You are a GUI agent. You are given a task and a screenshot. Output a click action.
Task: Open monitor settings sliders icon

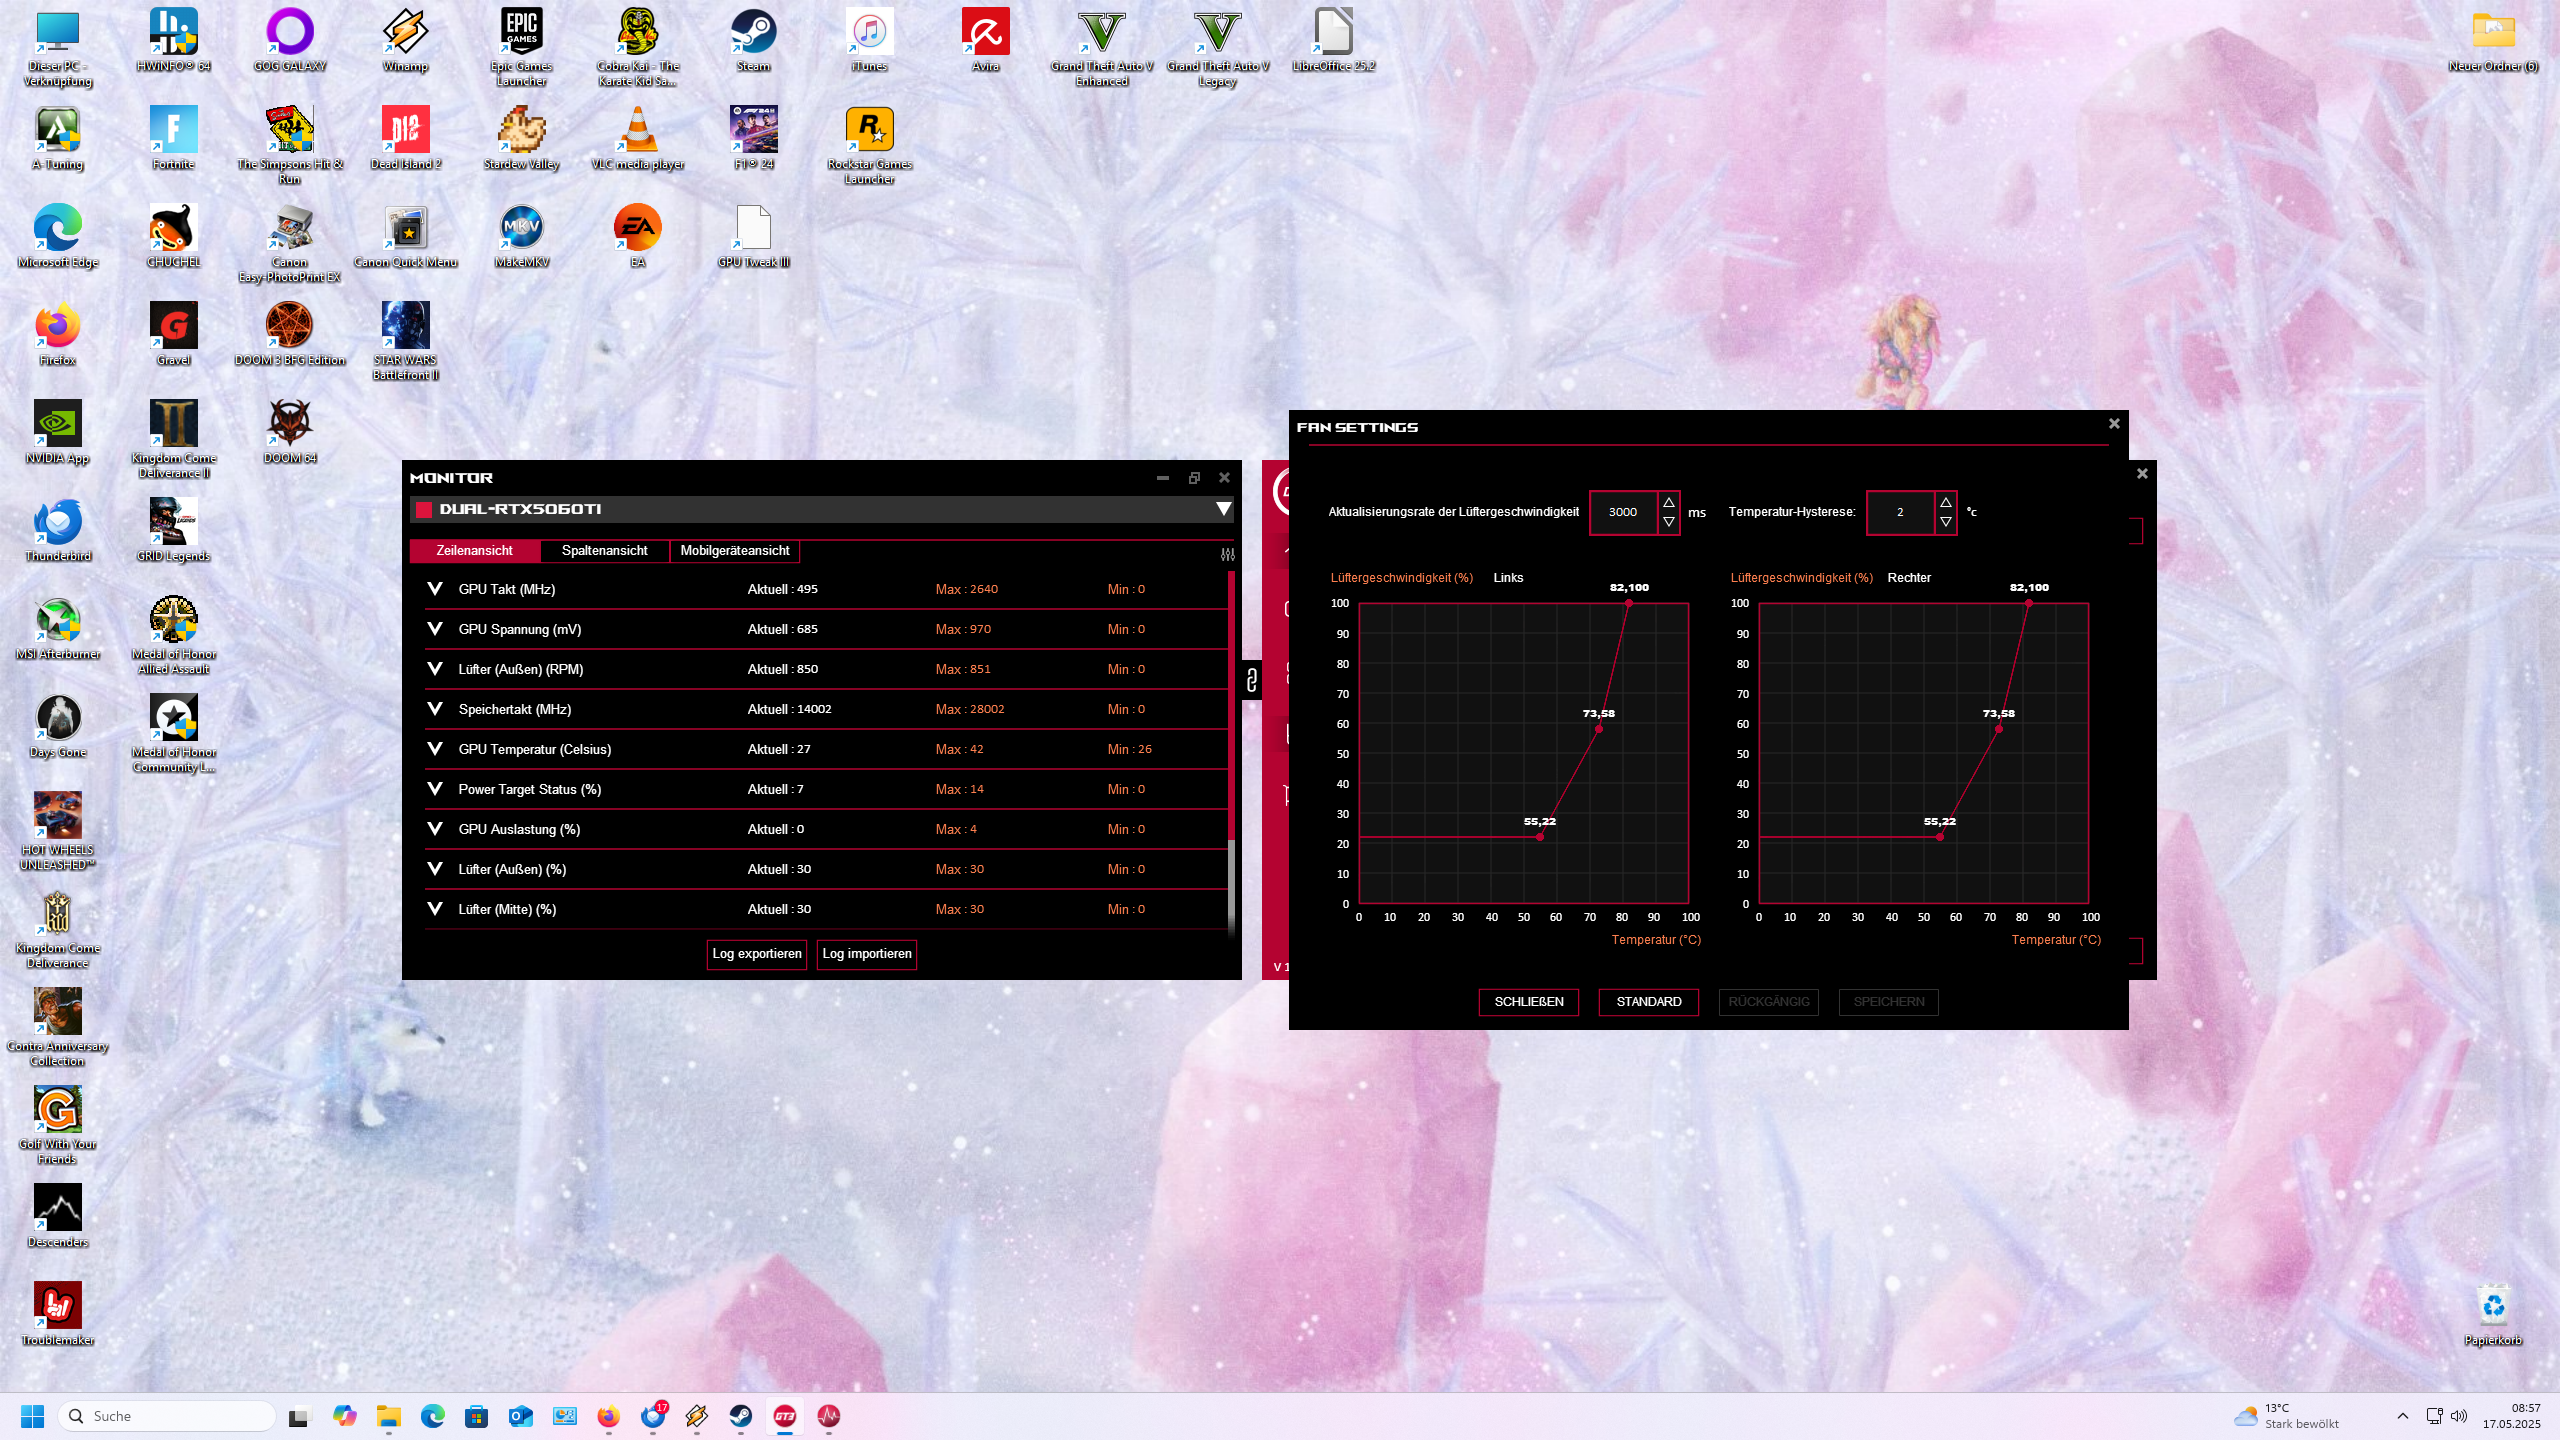[1227, 554]
